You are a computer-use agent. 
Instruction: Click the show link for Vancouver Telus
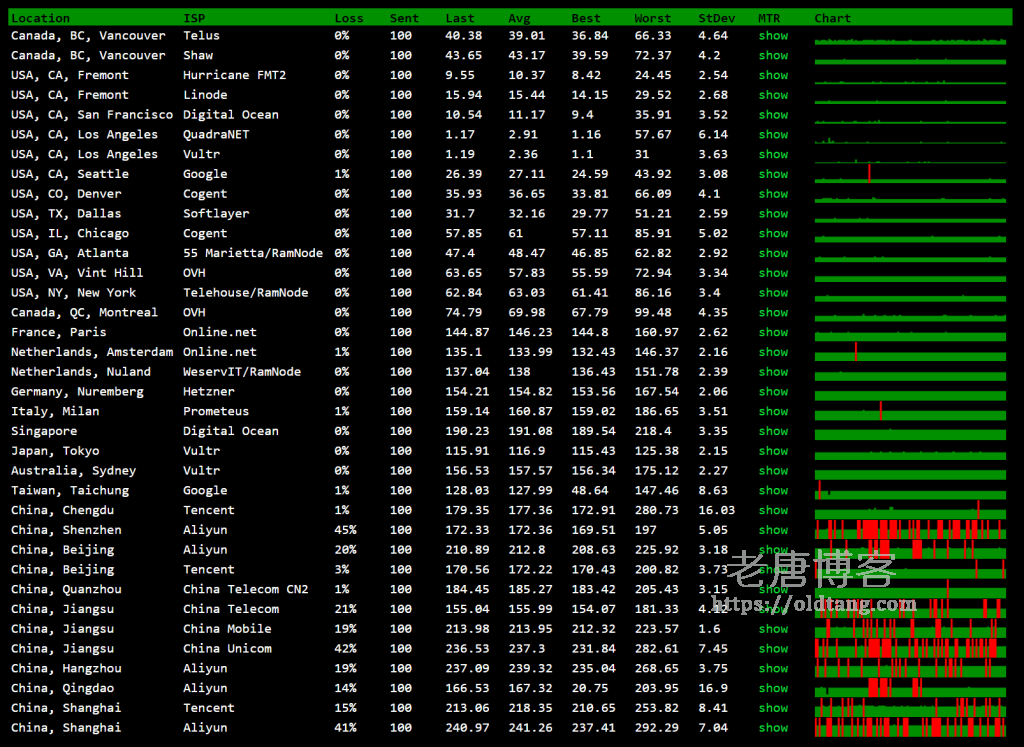pos(773,36)
